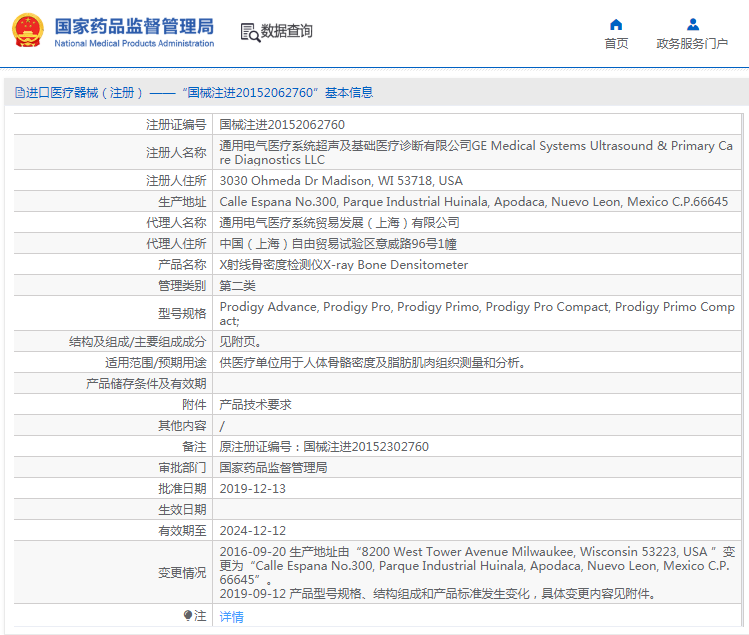Click the national emblem logo
The image size is (749, 635).
point(28,31)
